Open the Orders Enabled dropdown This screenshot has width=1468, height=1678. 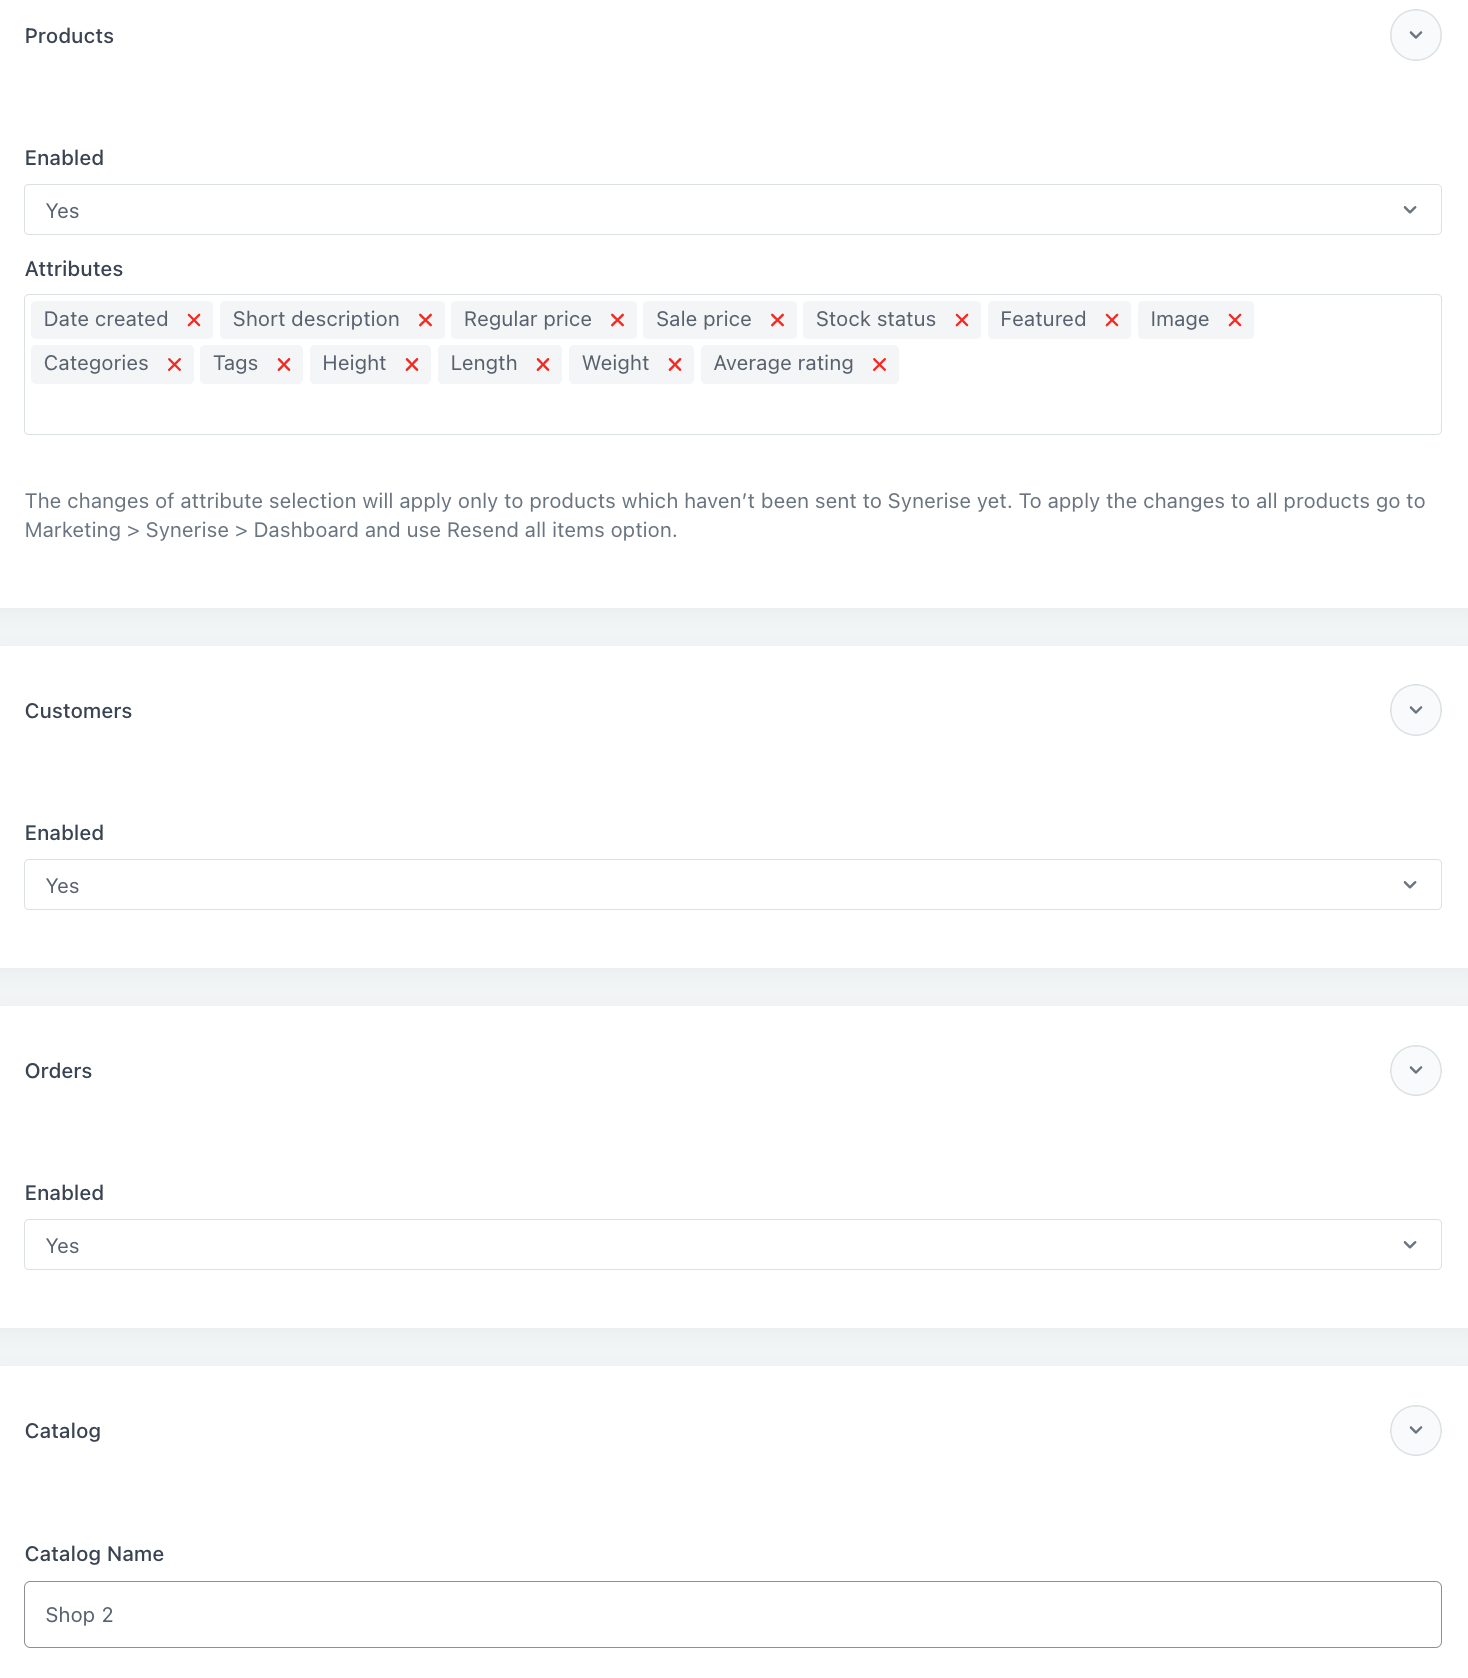click(1410, 1244)
